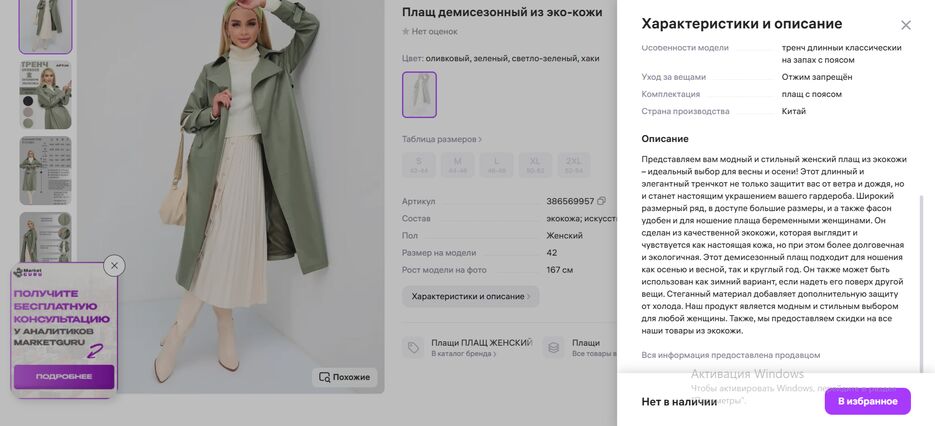The height and width of the screenshot is (426, 935).
Task: Click the MarketGuru logo in popup
Action: 27,273
